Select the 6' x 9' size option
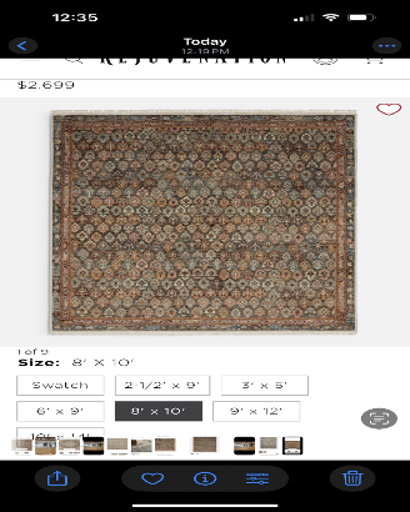Image resolution: width=410 pixels, height=512 pixels. pyautogui.click(x=60, y=411)
